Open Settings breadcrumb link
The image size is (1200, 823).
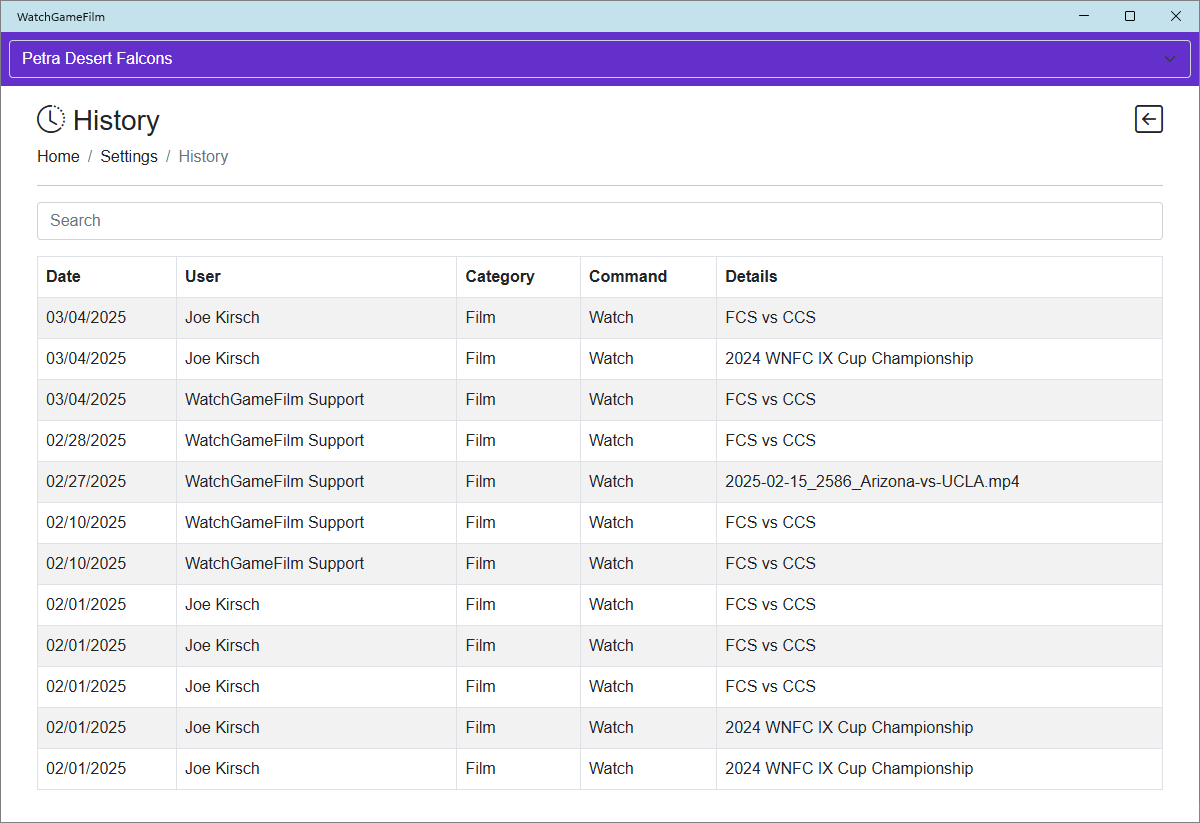tap(129, 157)
